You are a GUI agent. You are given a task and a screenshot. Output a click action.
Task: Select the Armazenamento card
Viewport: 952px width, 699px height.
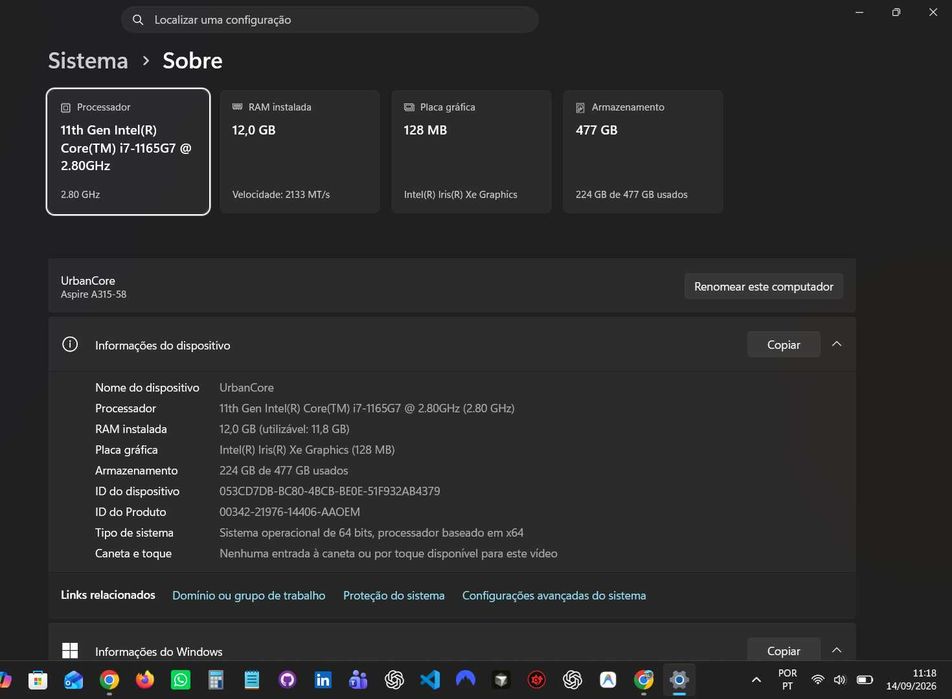coord(643,151)
